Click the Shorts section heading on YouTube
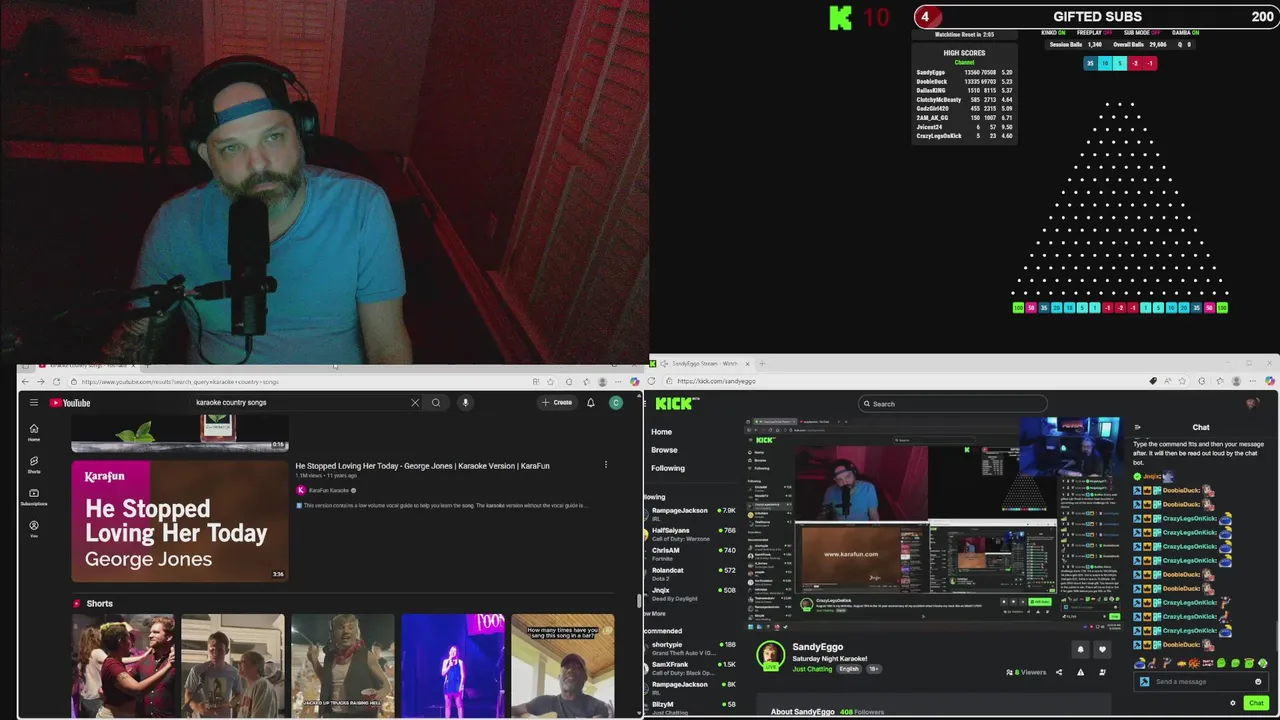The height and width of the screenshot is (720, 1280). click(x=99, y=604)
